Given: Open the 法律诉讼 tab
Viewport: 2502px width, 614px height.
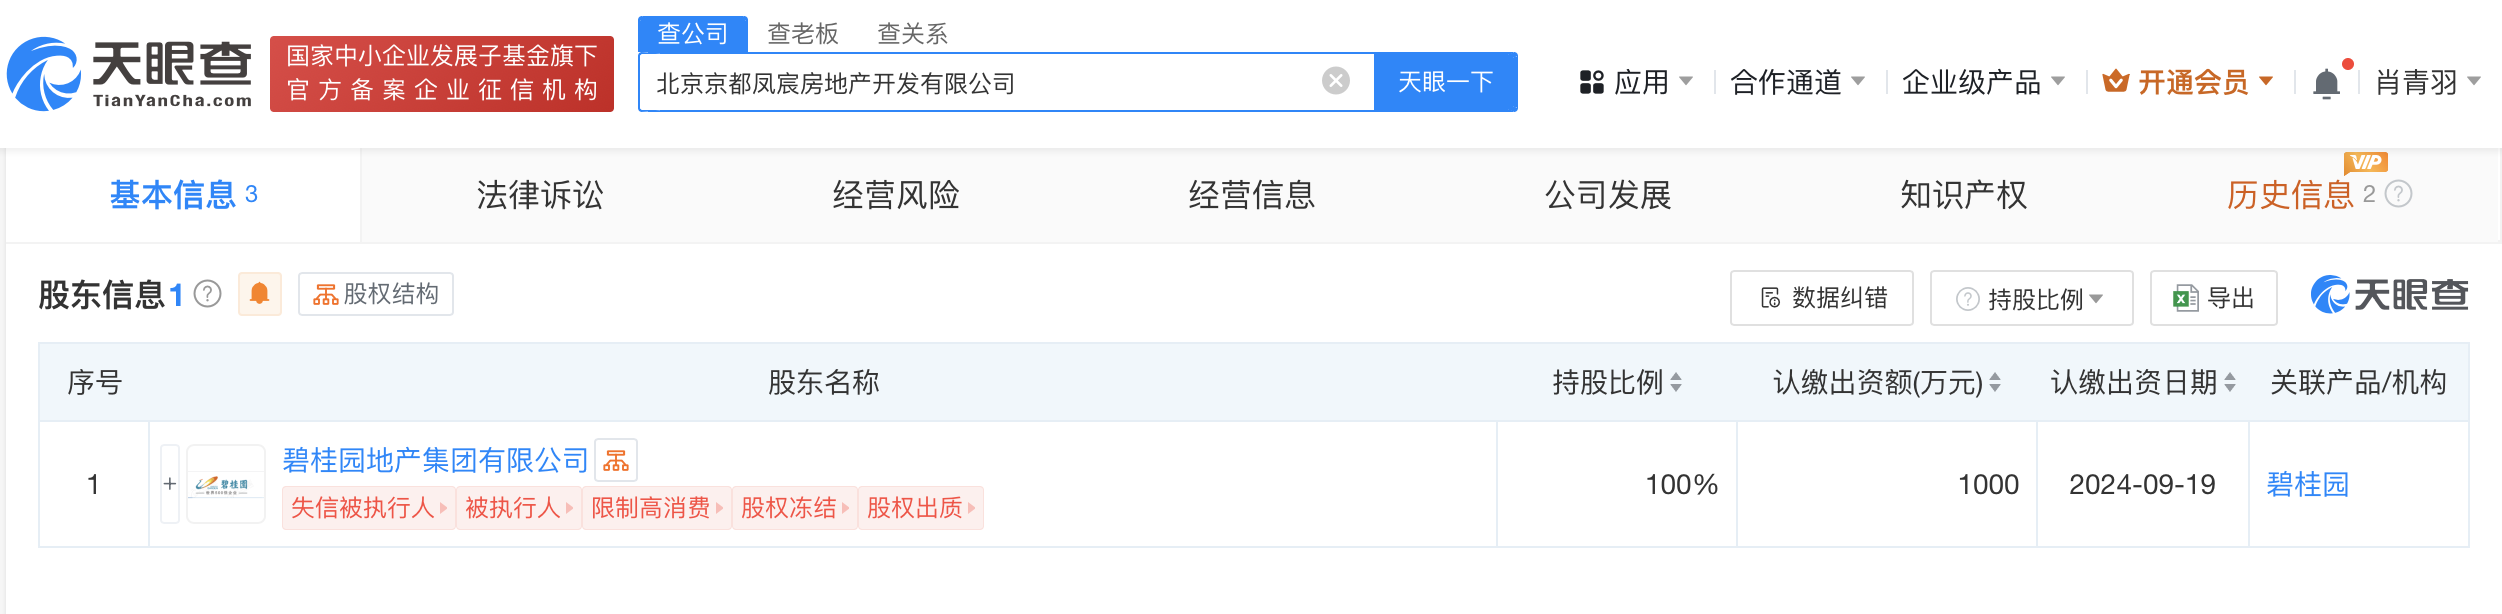Looking at the screenshot, I should tap(541, 196).
